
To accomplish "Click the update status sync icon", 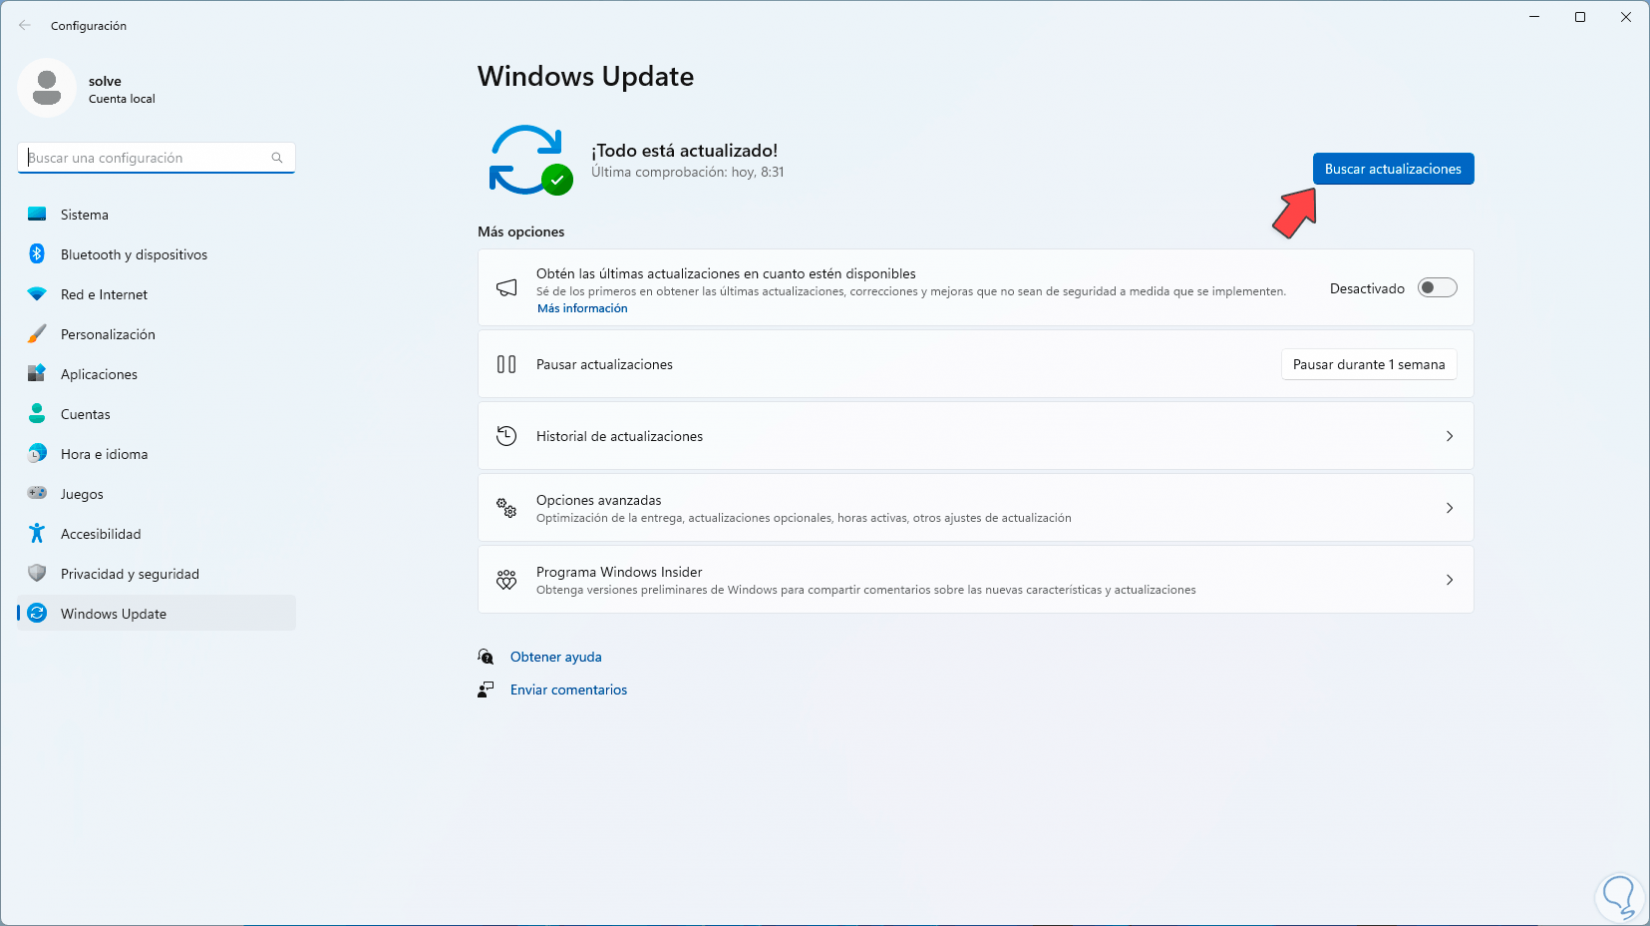I will point(530,160).
